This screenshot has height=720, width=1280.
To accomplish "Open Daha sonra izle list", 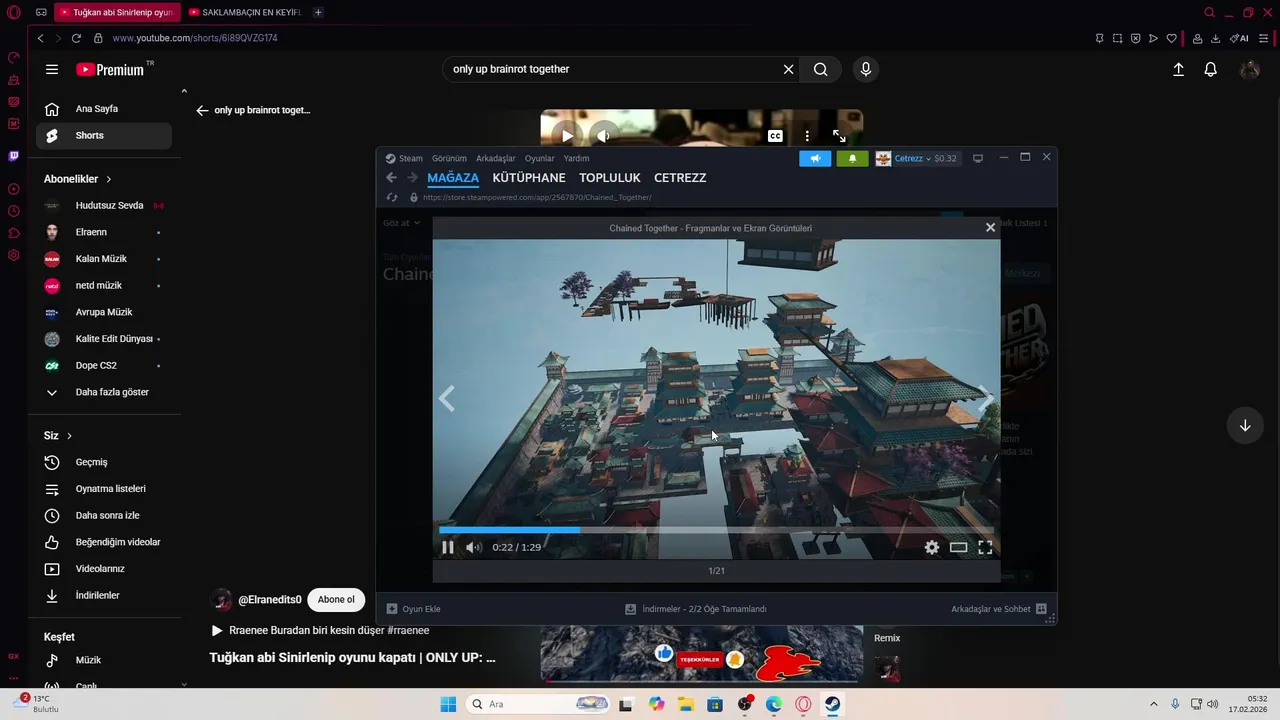I will 104,515.
